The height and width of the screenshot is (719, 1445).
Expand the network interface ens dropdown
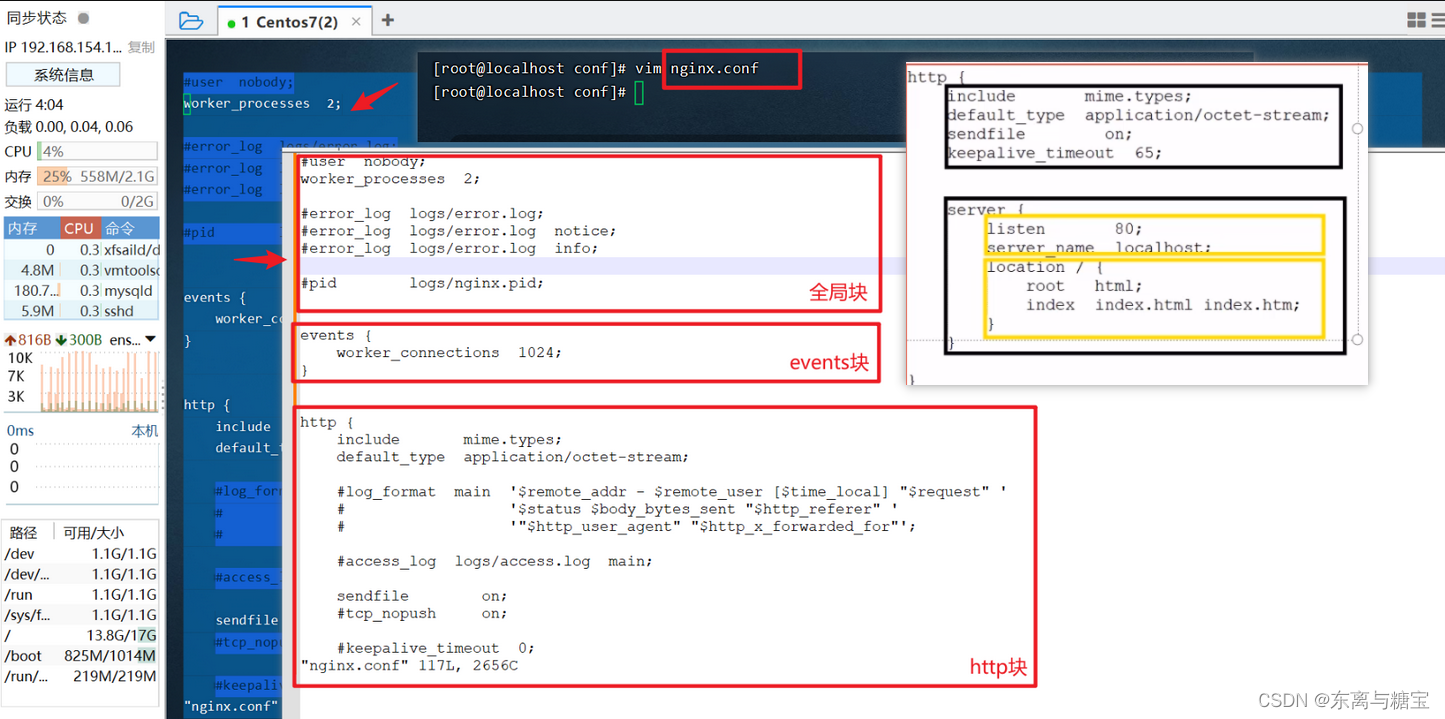click(x=150, y=340)
